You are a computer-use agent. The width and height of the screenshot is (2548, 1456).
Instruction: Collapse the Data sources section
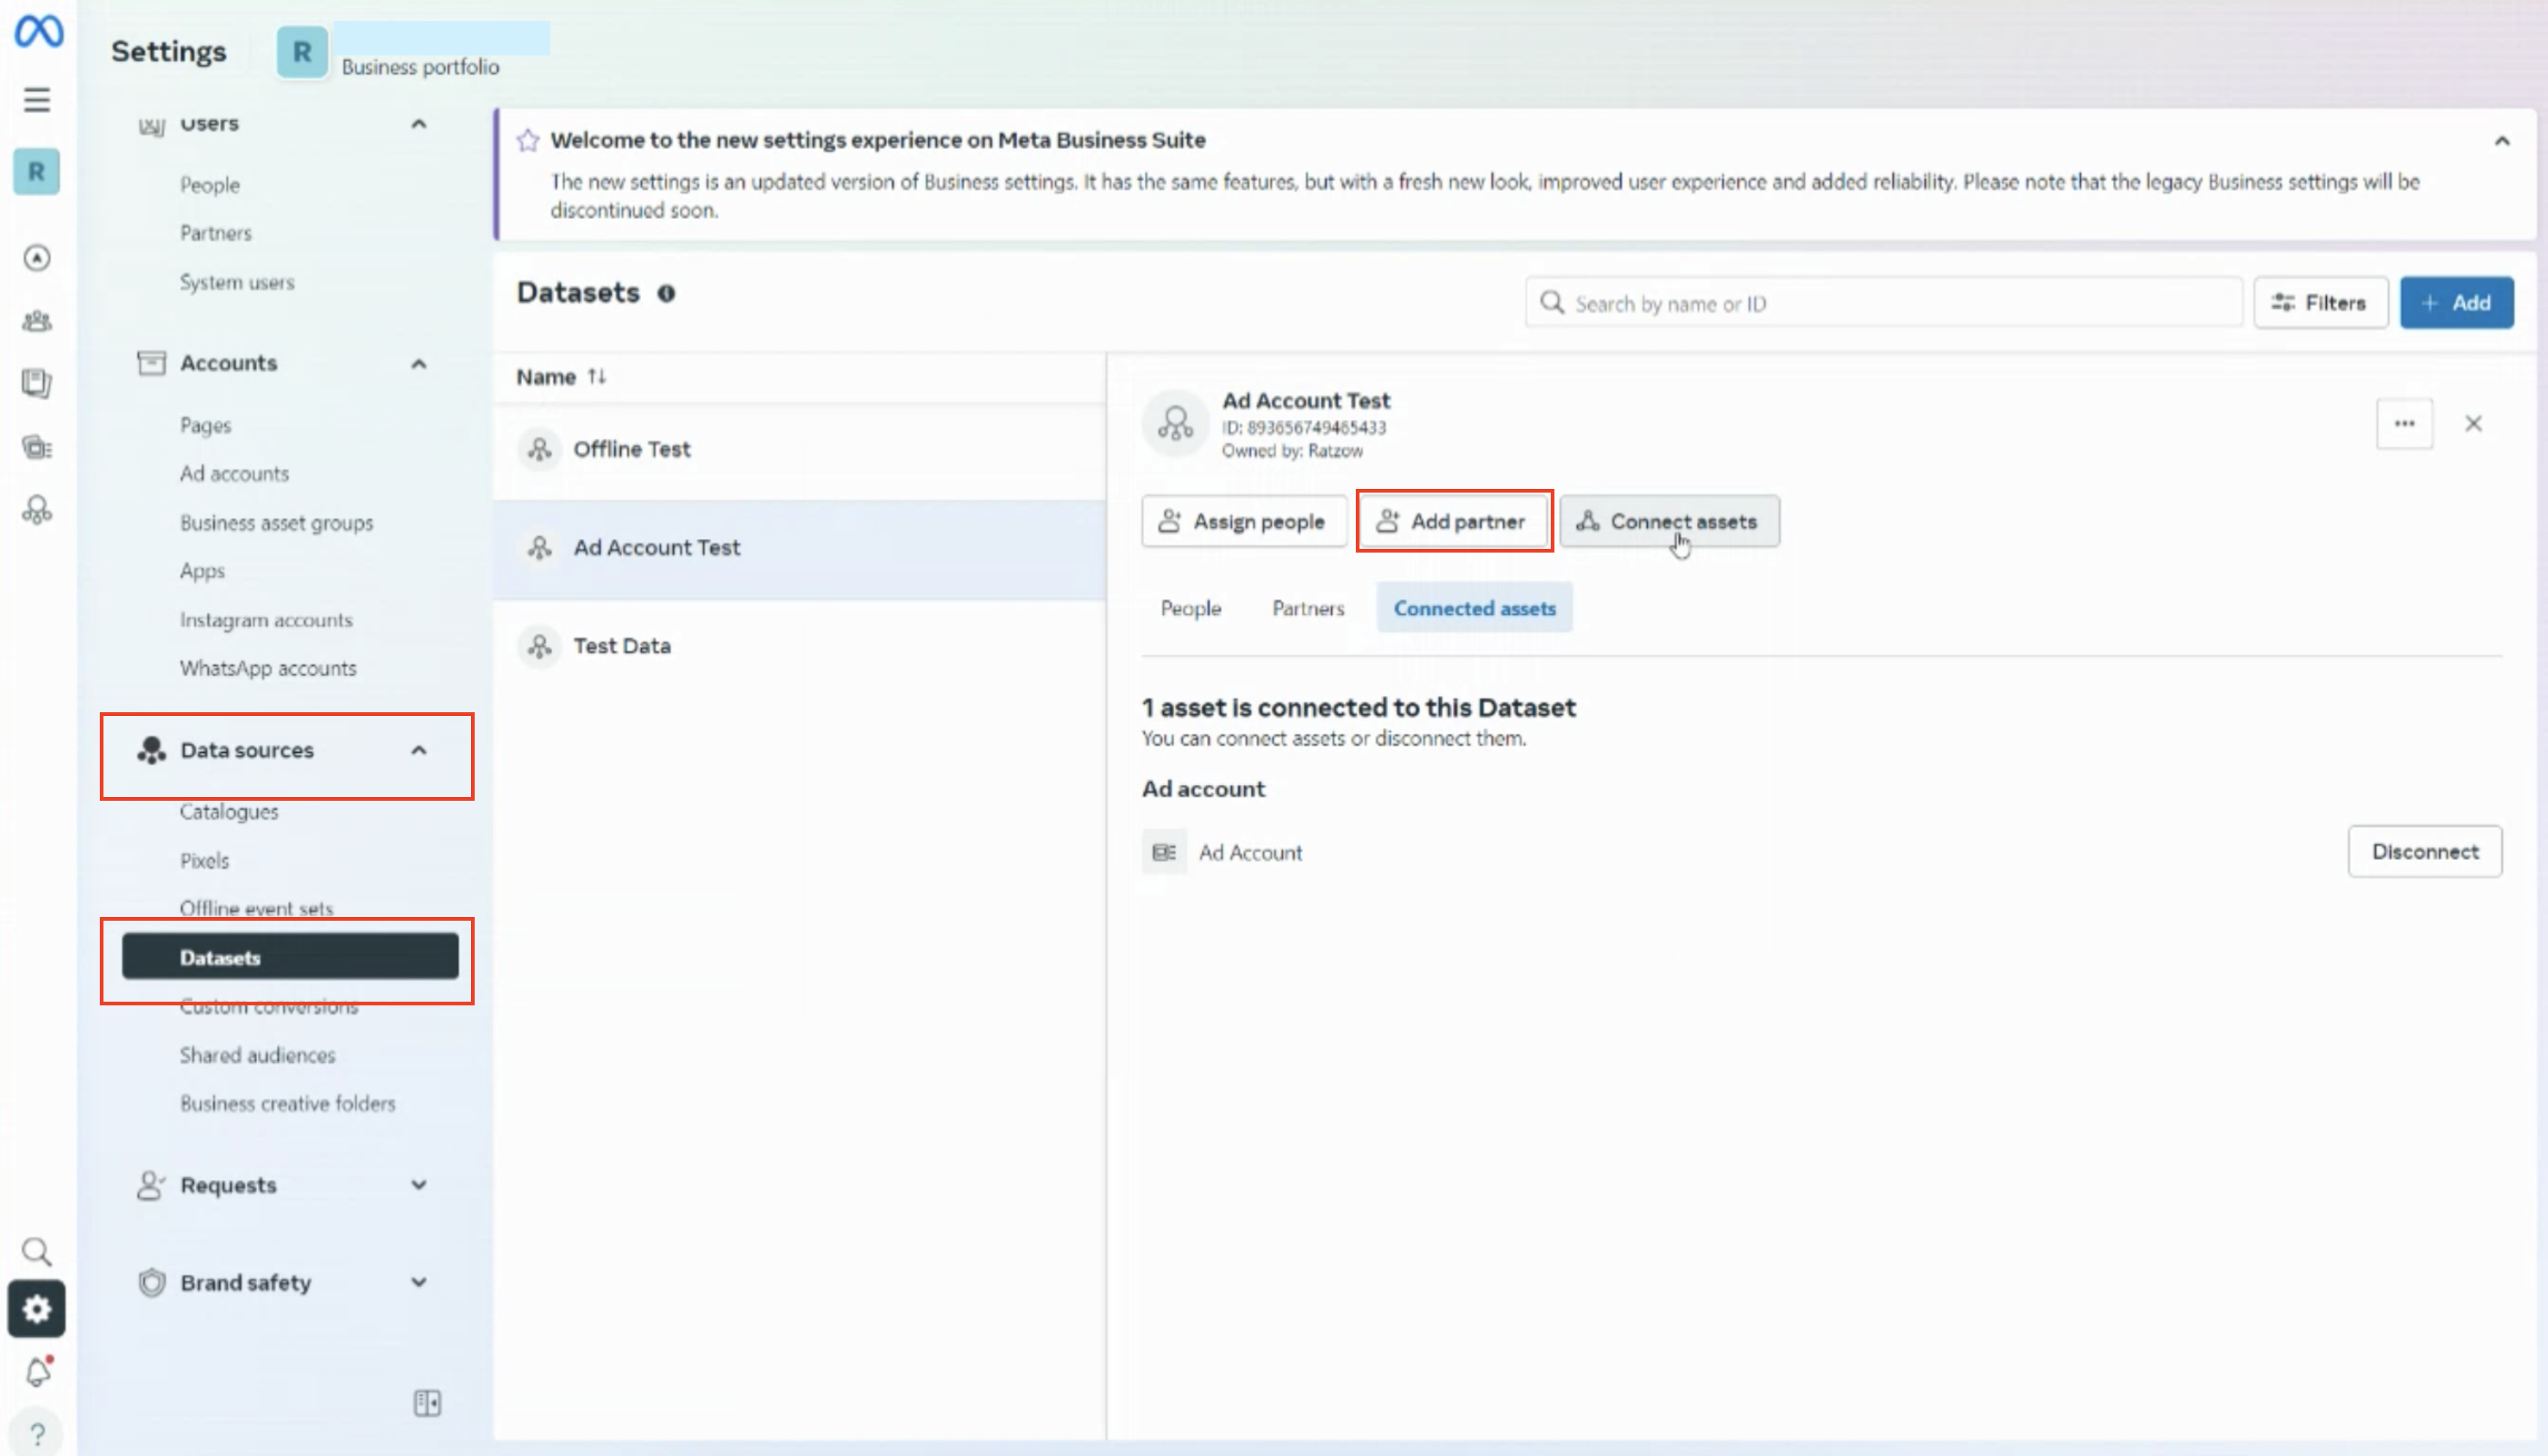click(419, 750)
